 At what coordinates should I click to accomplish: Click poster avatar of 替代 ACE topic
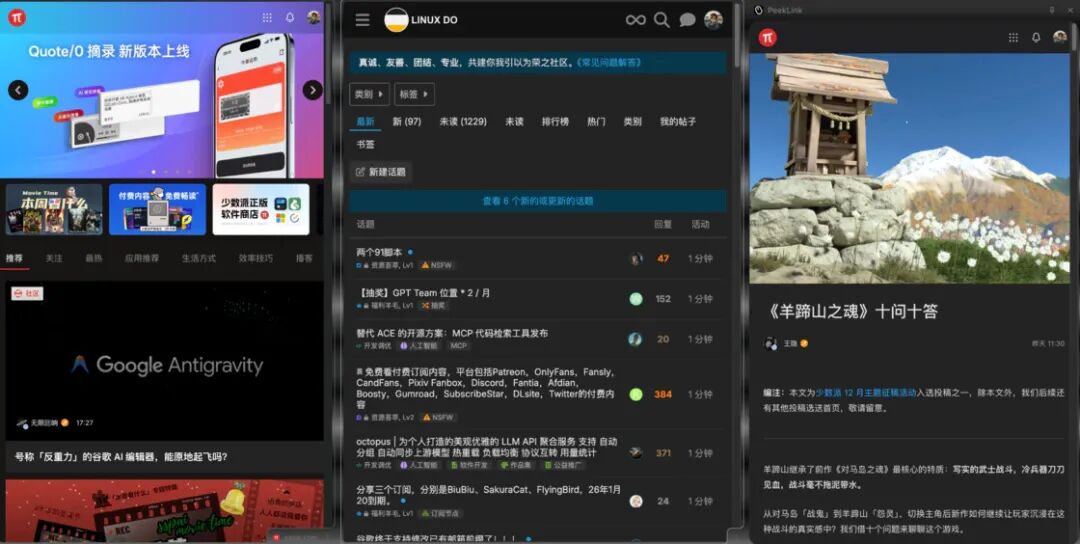coord(635,339)
